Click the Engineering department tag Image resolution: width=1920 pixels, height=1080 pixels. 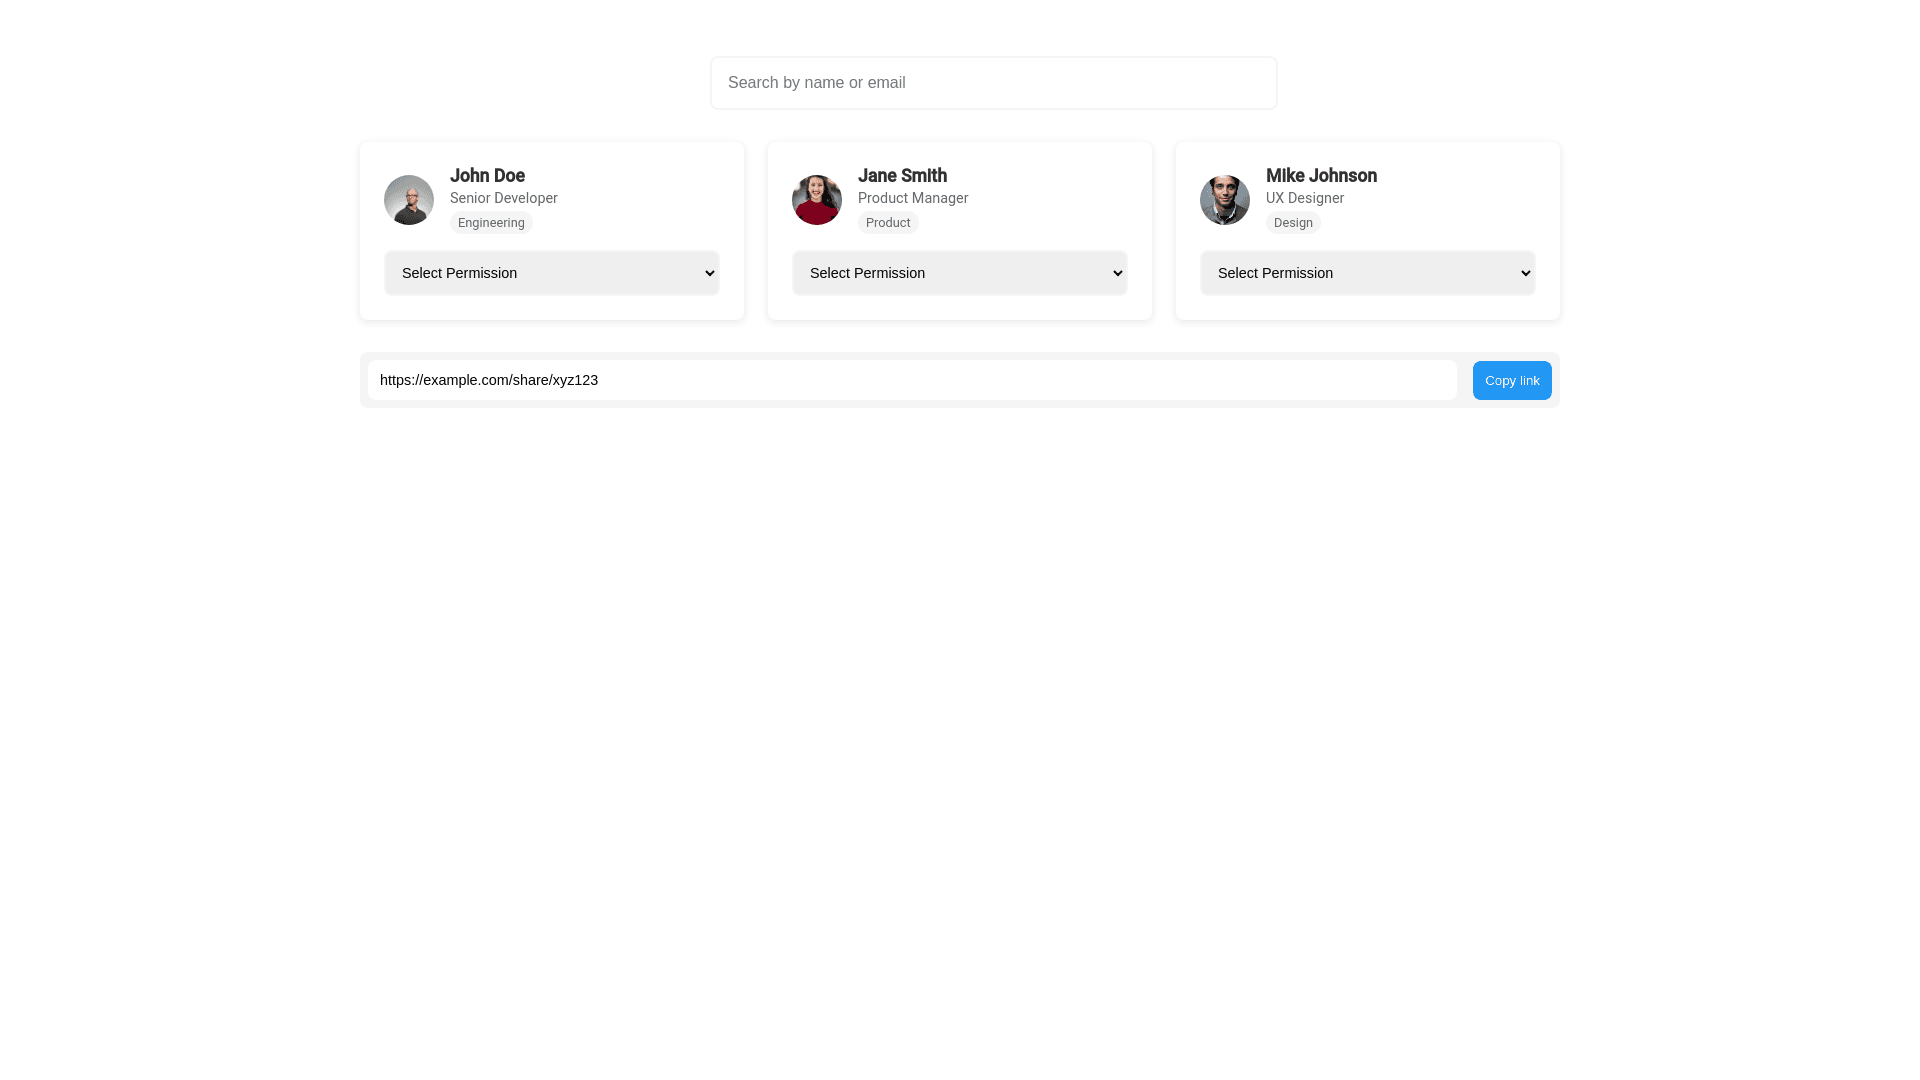point(491,223)
